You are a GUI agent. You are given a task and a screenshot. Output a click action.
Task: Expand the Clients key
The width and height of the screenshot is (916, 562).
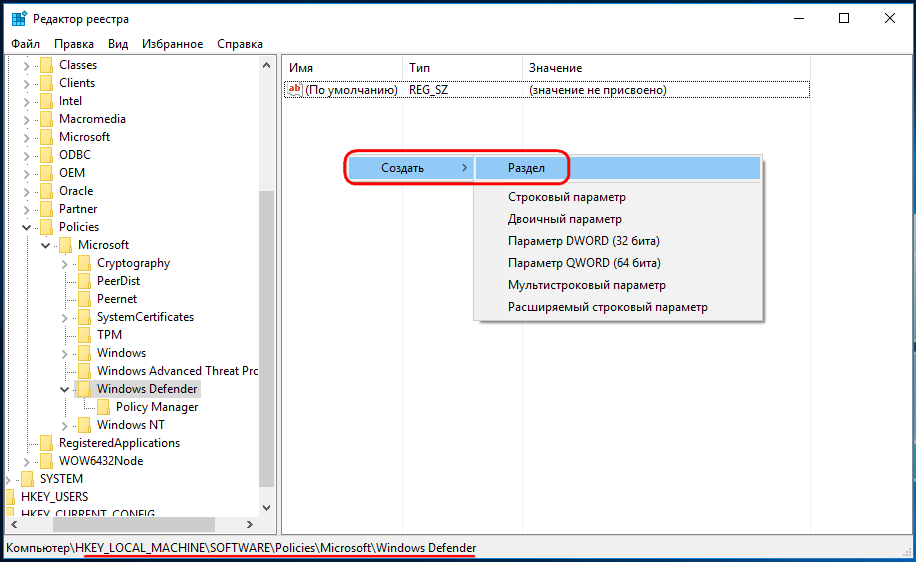tap(26, 84)
